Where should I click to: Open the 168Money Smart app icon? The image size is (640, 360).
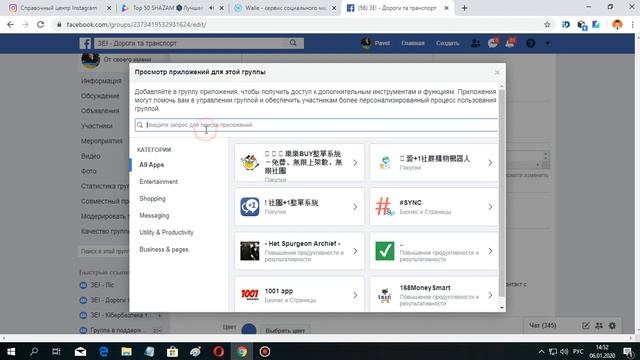pyautogui.click(x=384, y=295)
